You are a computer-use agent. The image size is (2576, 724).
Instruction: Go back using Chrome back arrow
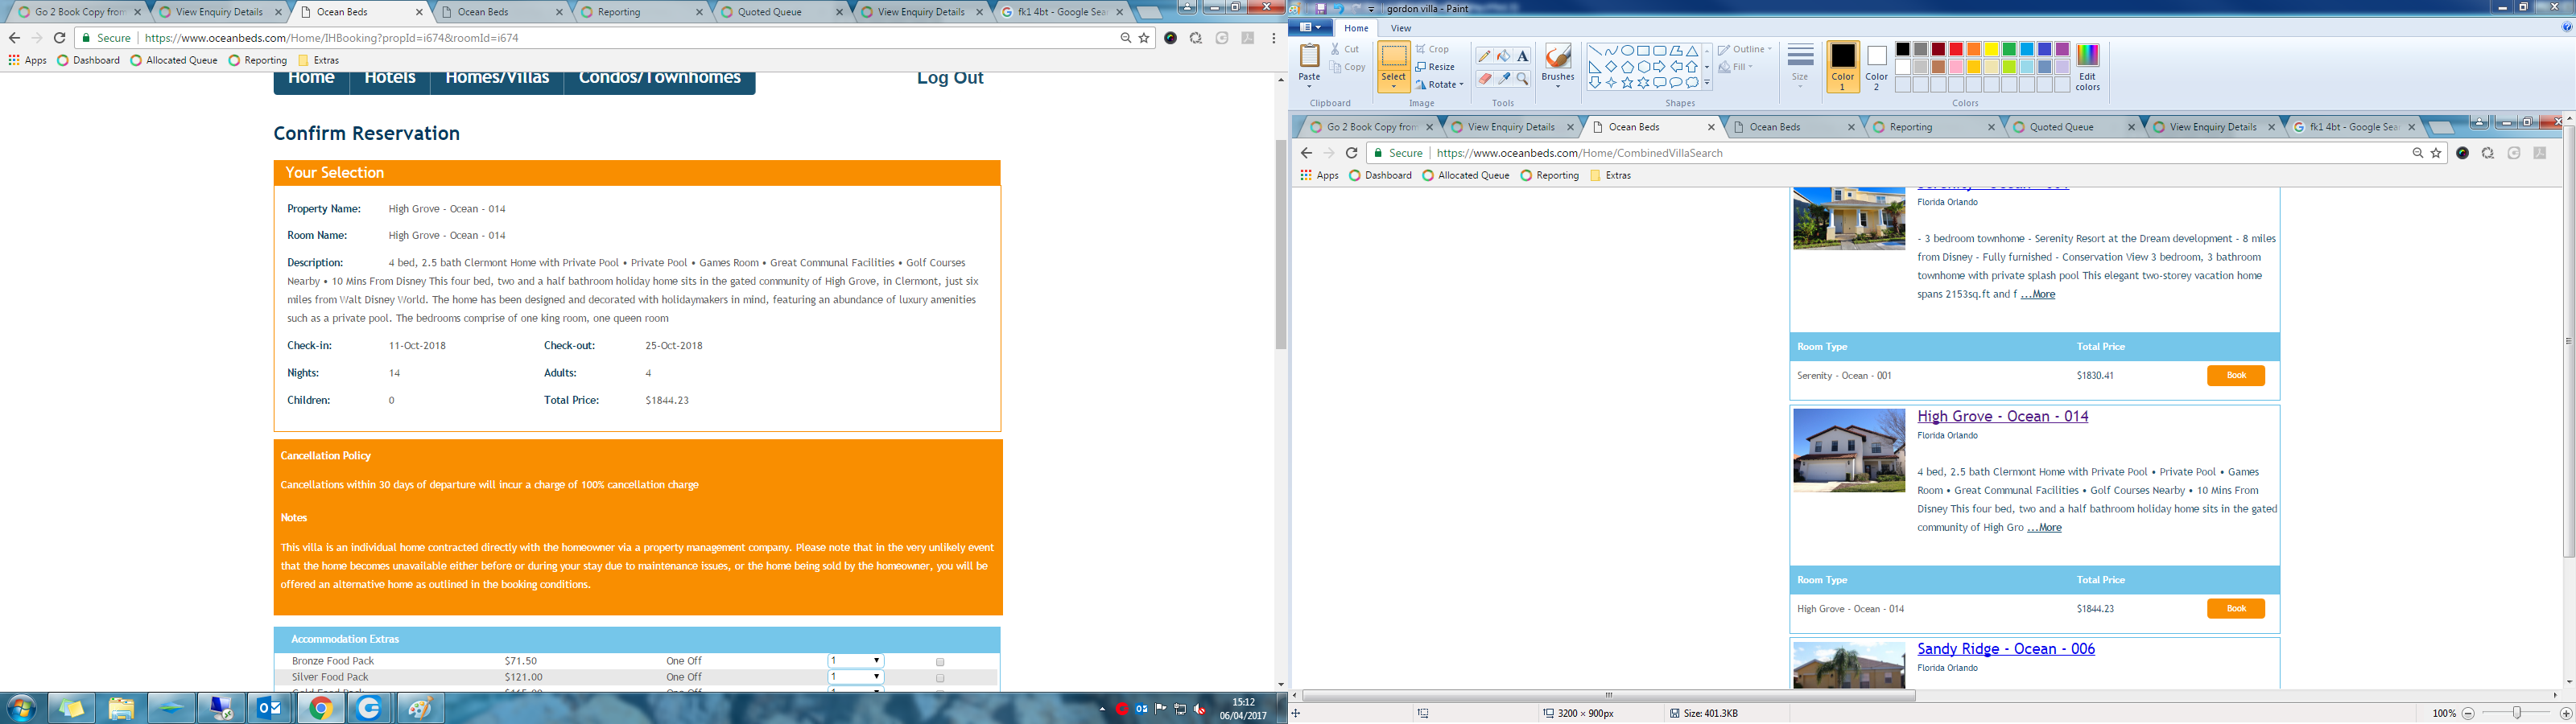pos(14,38)
